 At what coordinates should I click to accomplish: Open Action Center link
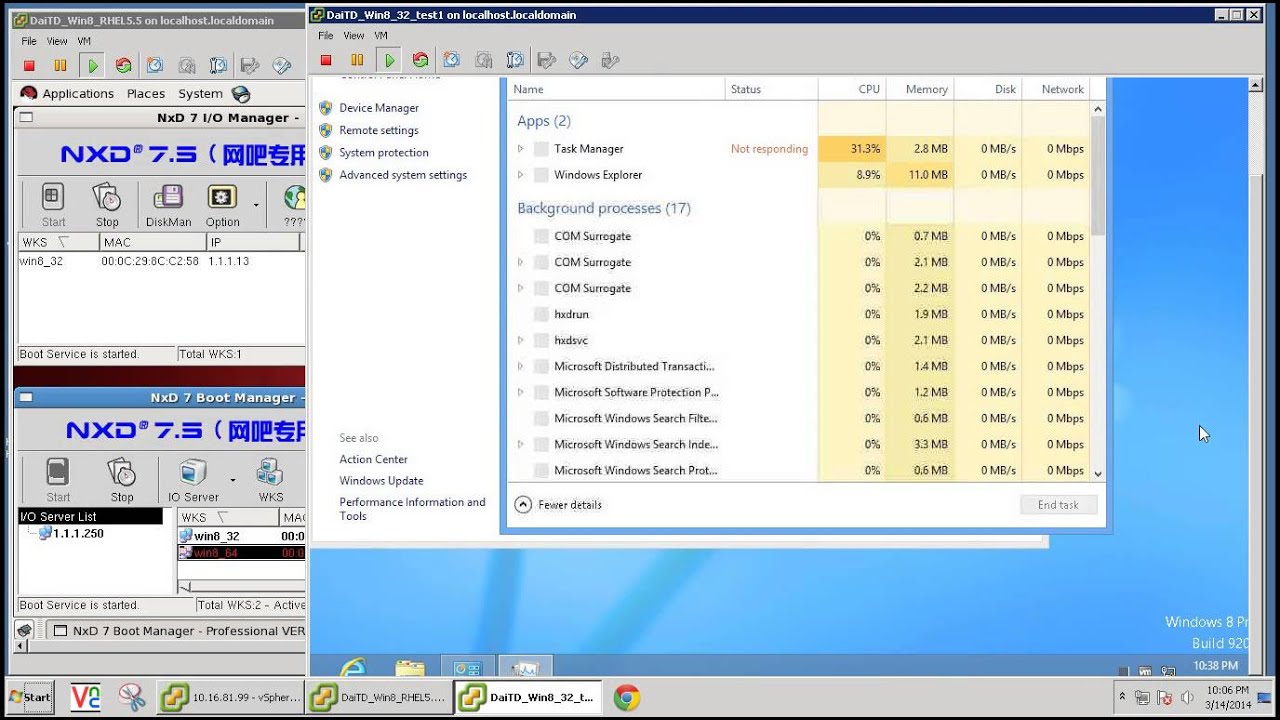click(374, 460)
